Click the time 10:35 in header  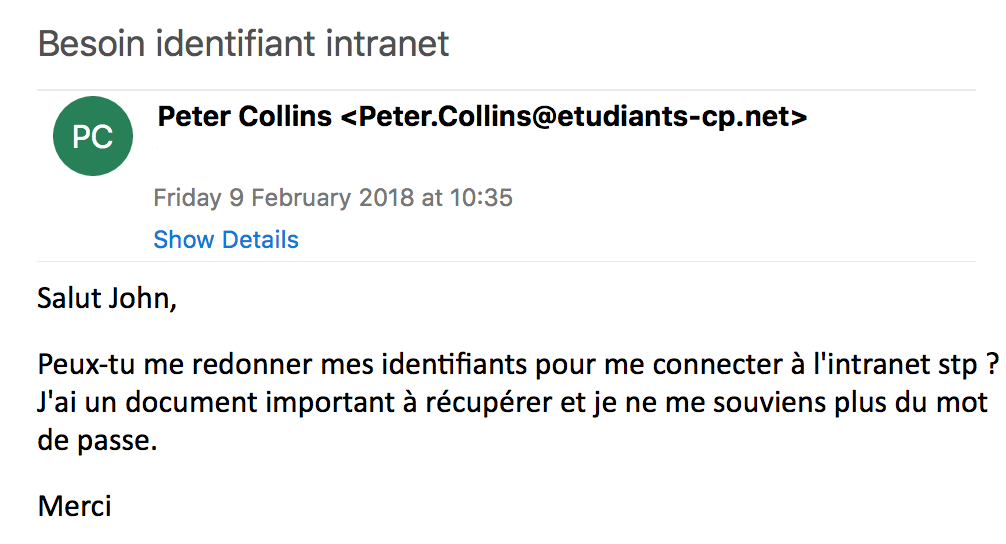[481, 198]
